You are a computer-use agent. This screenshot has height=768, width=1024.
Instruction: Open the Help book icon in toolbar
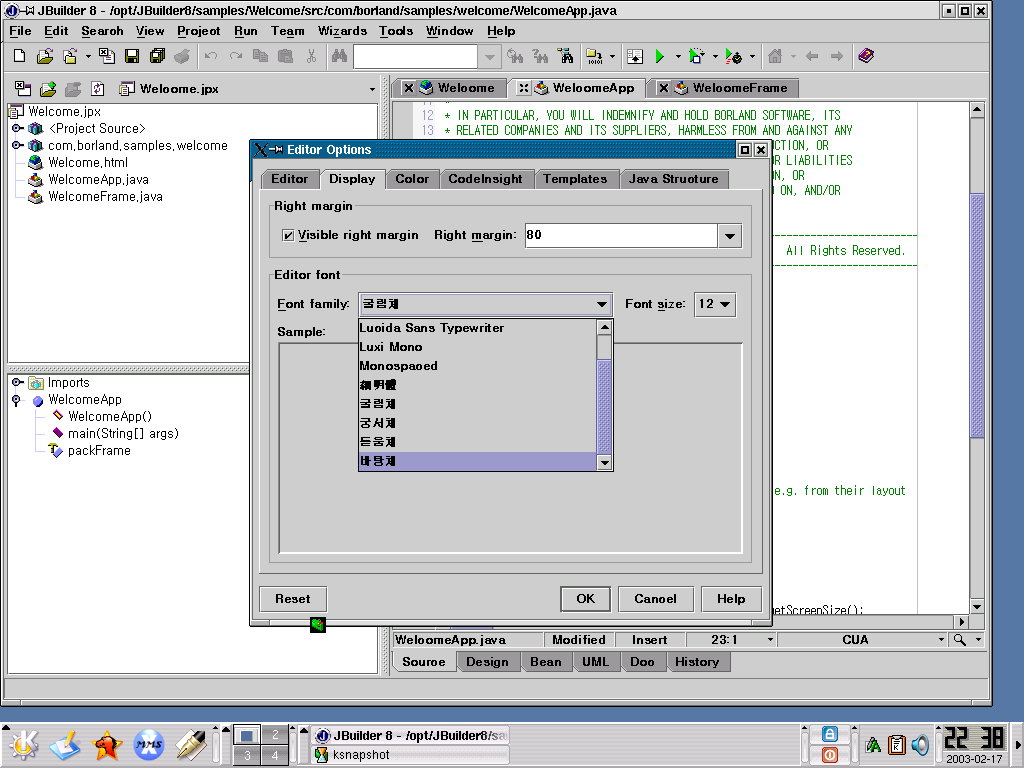click(866, 56)
